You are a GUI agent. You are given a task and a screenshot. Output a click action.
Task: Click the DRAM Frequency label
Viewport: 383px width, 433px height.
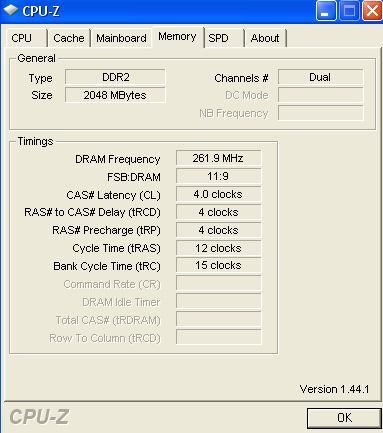tap(118, 159)
